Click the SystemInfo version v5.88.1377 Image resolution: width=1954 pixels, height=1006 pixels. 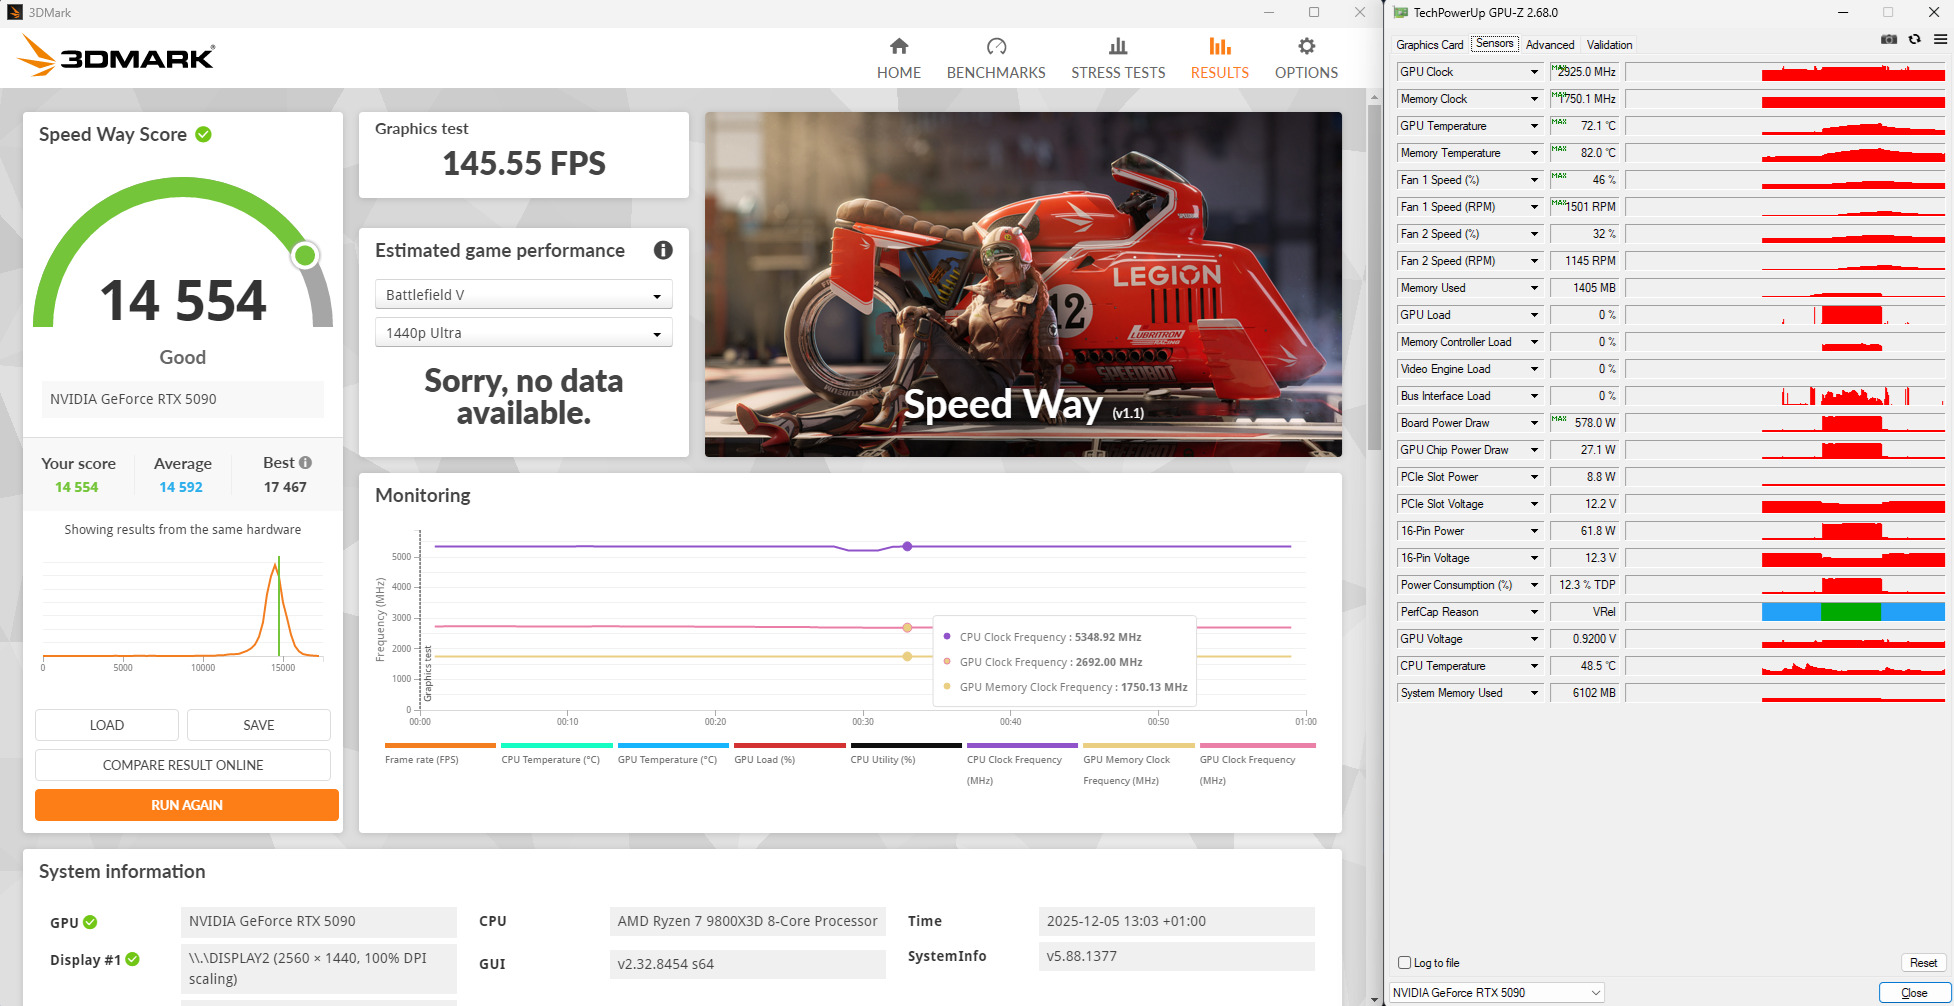pyautogui.click(x=1176, y=956)
